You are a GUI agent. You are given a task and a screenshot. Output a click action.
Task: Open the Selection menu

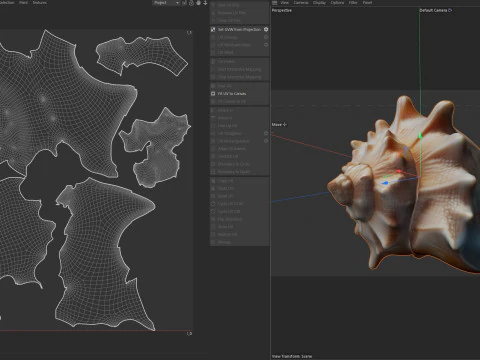click(7, 3)
